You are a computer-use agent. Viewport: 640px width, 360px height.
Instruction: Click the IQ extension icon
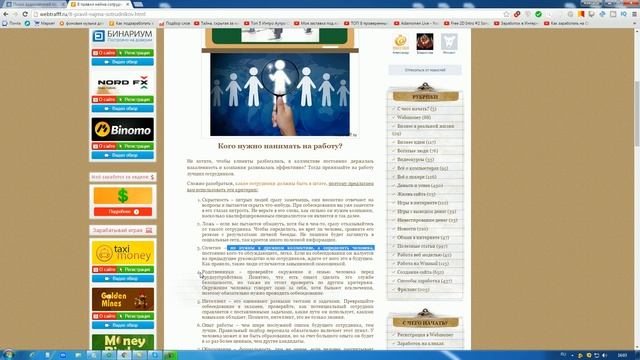click(x=623, y=14)
